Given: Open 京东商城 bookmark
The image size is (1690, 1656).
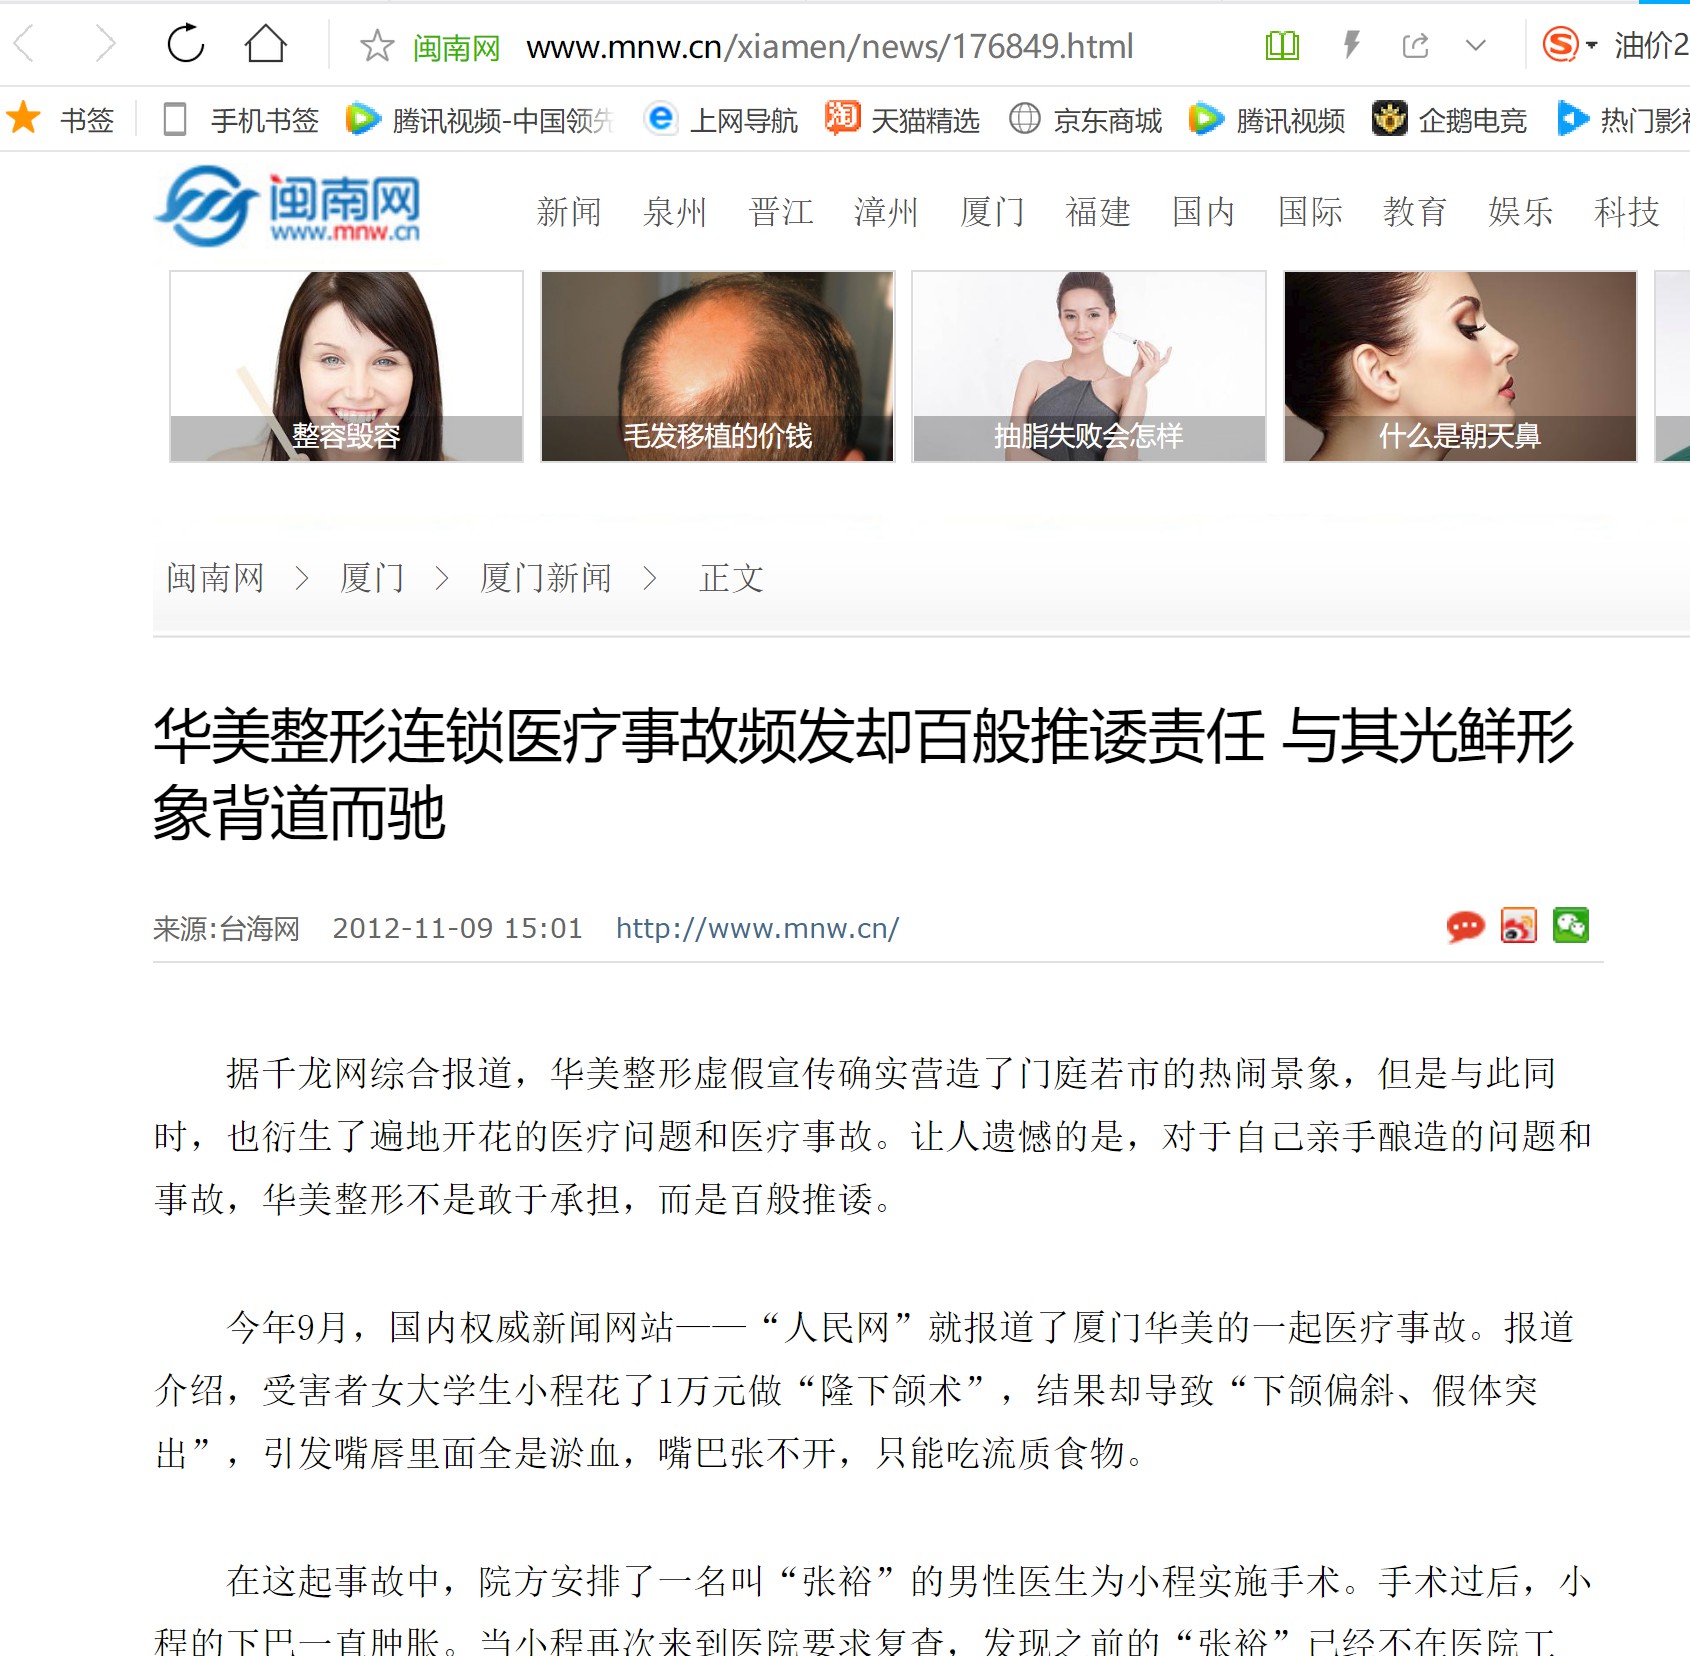Looking at the screenshot, I should pyautogui.click(x=1085, y=120).
